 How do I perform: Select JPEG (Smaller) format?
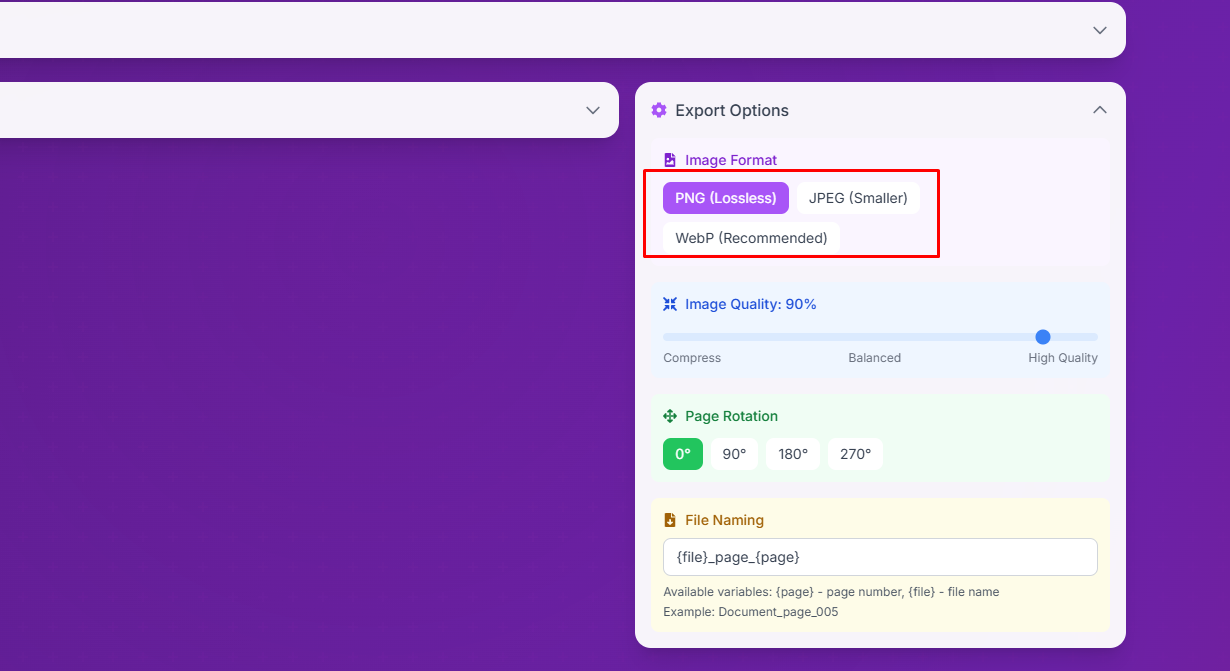tap(857, 198)
